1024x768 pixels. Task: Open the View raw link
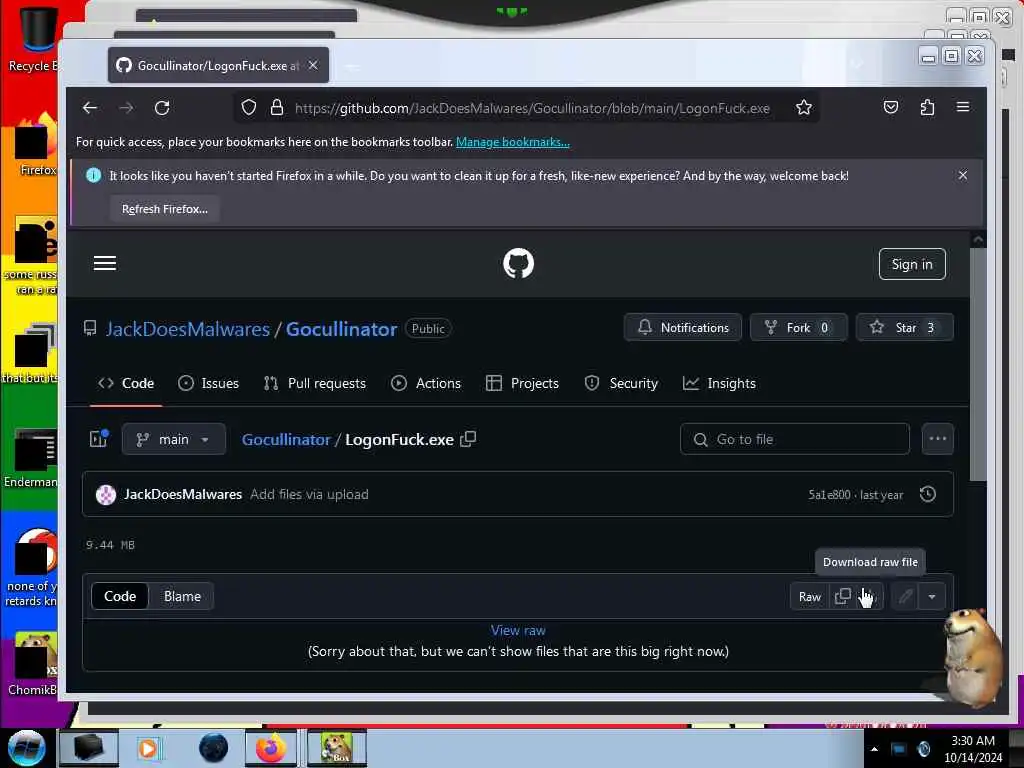pos(518,630)
